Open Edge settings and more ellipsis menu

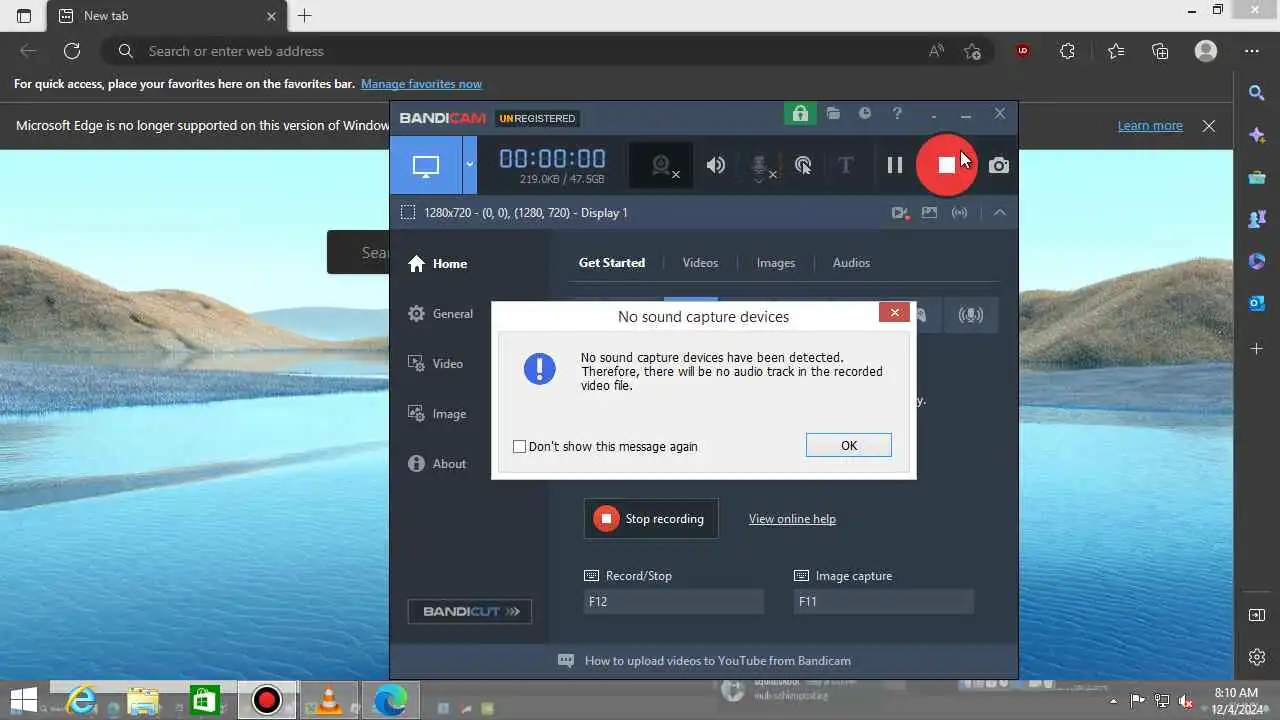(1252, 51)
